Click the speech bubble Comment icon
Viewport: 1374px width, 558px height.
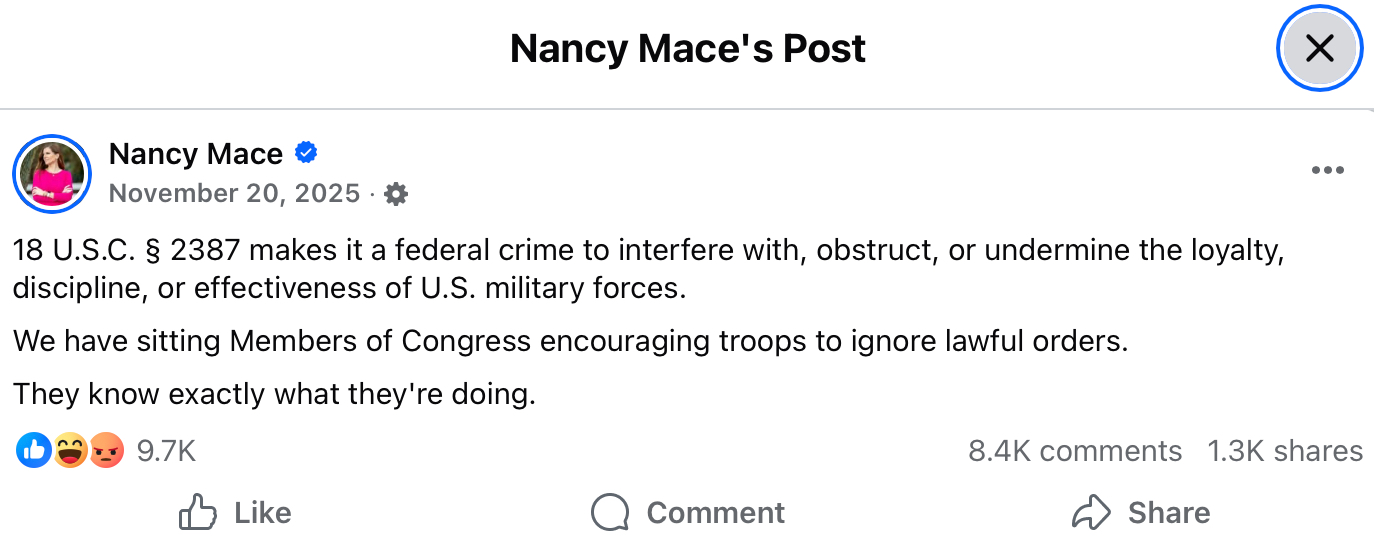point(610,513)
